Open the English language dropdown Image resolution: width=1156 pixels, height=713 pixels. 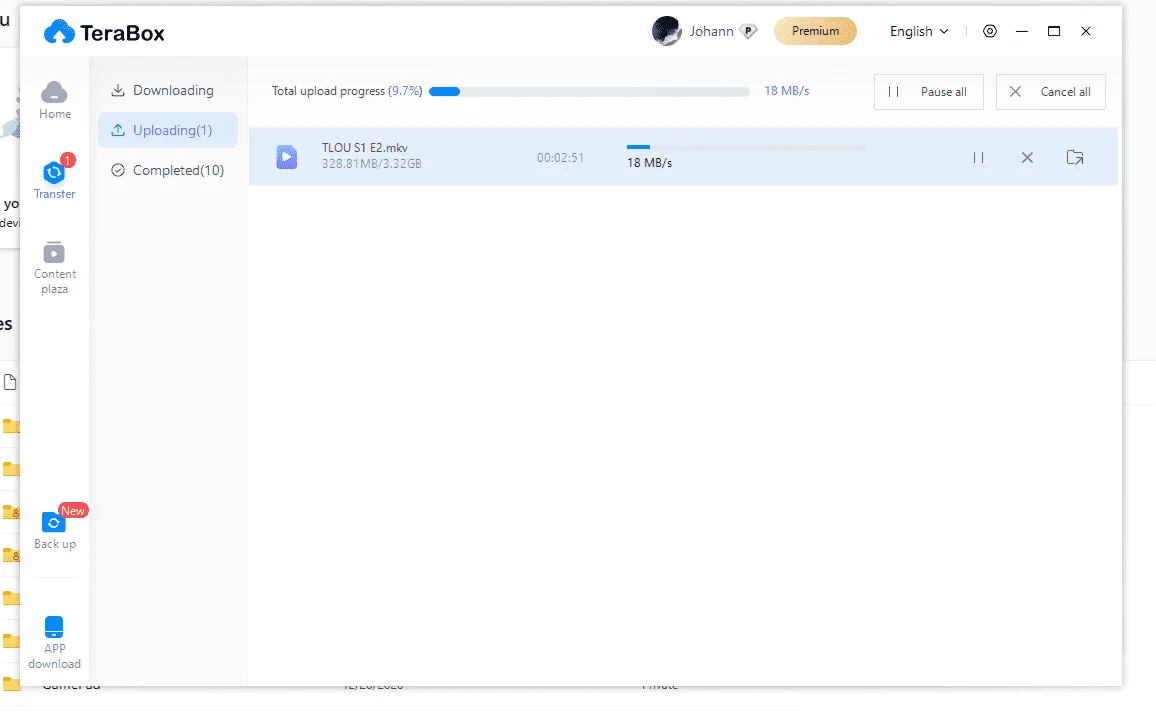click(919, 31)
